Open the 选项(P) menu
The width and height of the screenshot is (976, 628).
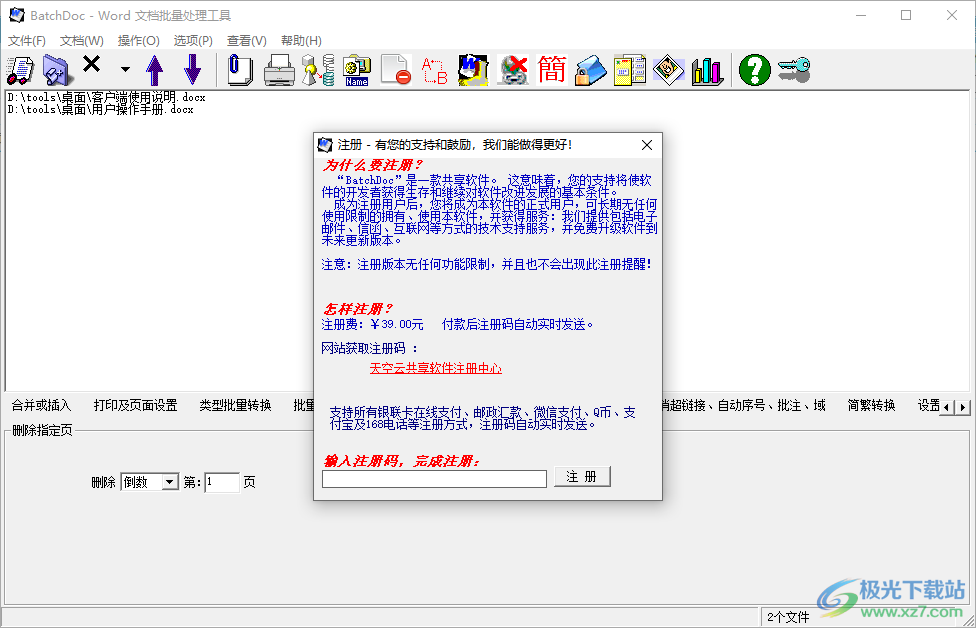193,40
